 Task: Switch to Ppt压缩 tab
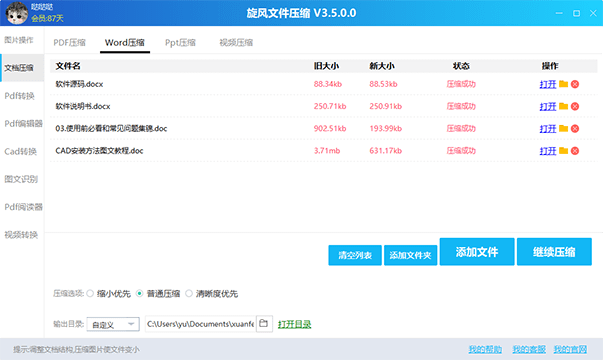(x=180, y=43)
